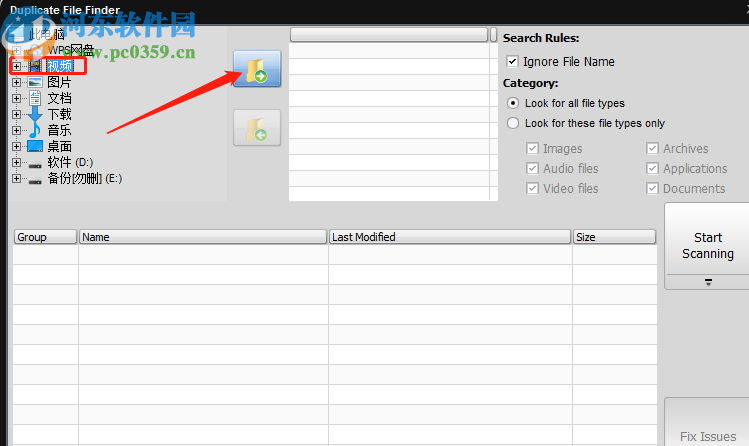Expand the 备份 (E:) drive node
This screenshot has height=446, width=749.
click(17, 179)
